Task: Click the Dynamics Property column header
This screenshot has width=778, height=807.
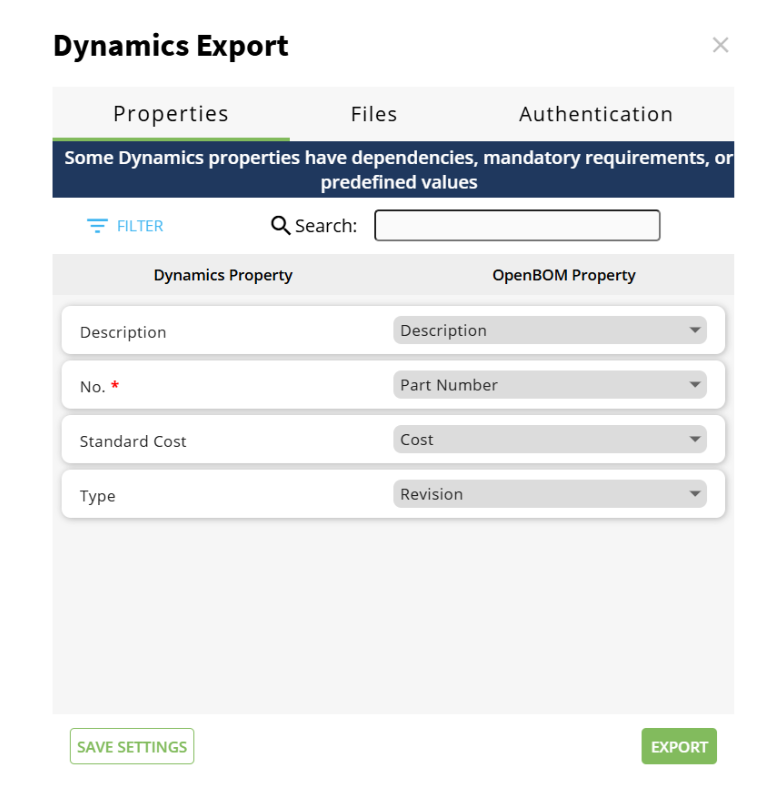Action: pyautogui.click(x=223, y=275)
